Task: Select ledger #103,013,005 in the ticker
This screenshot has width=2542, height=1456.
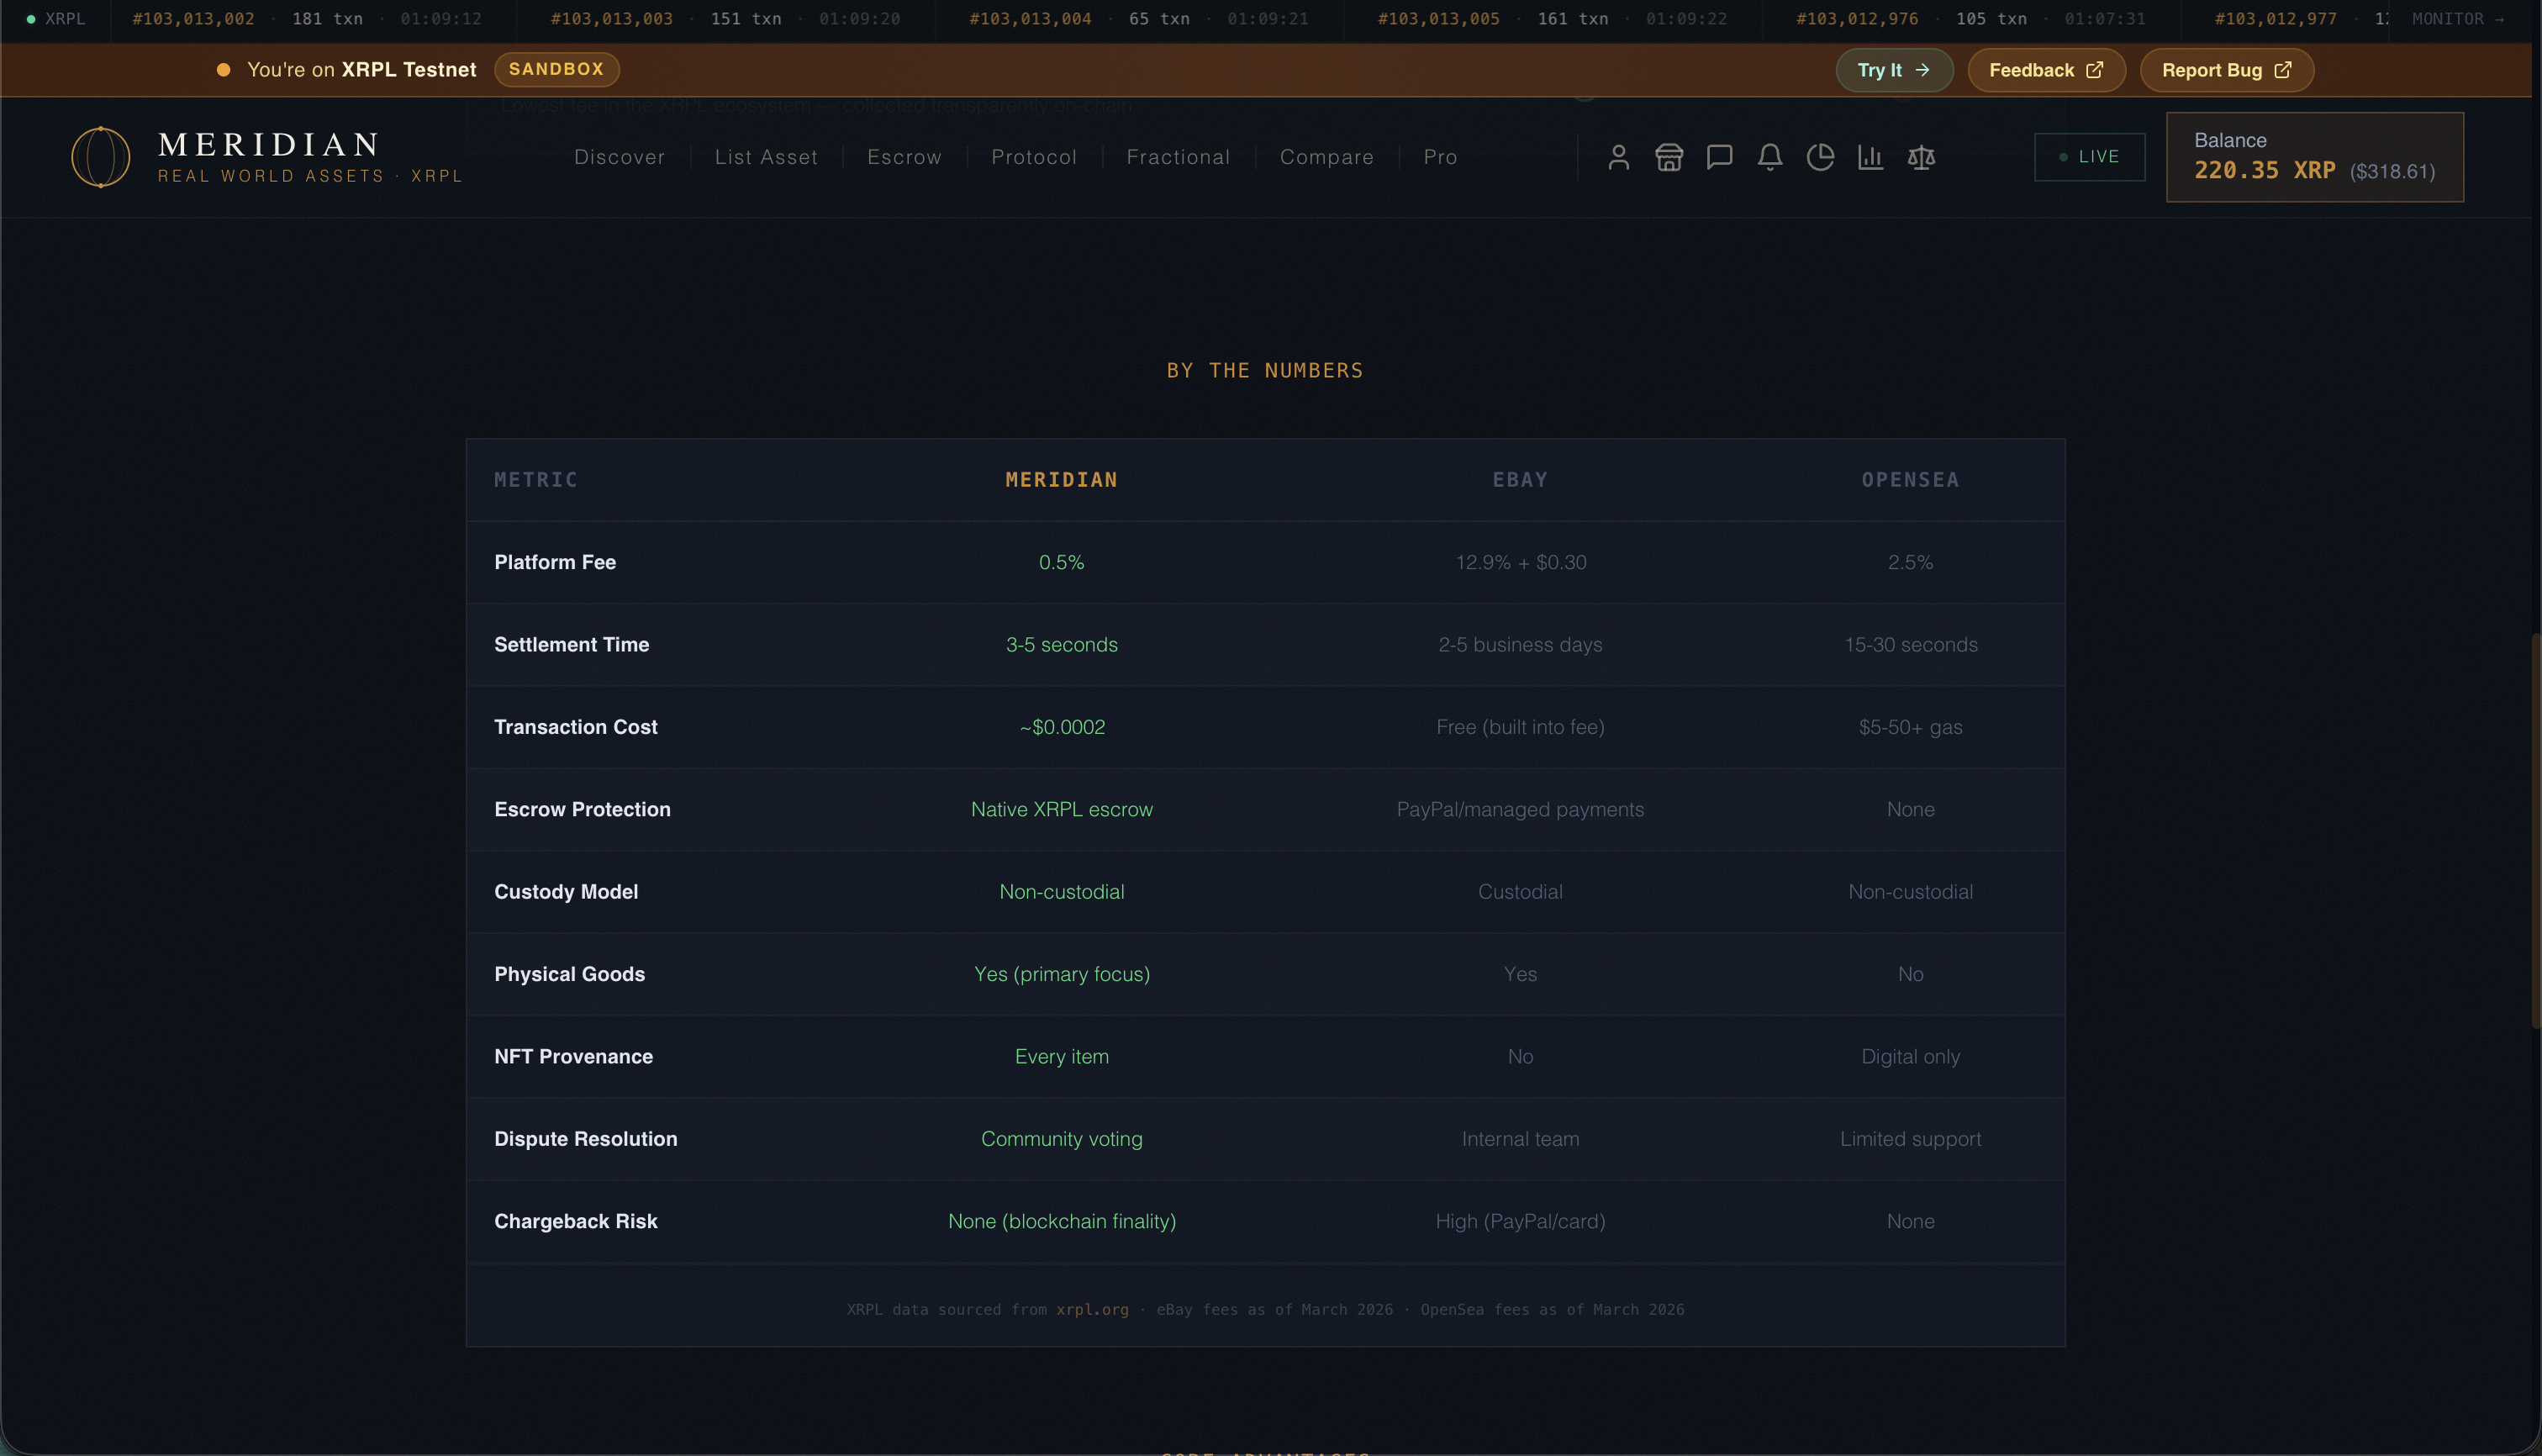Action: click(x=1439, y=19)
